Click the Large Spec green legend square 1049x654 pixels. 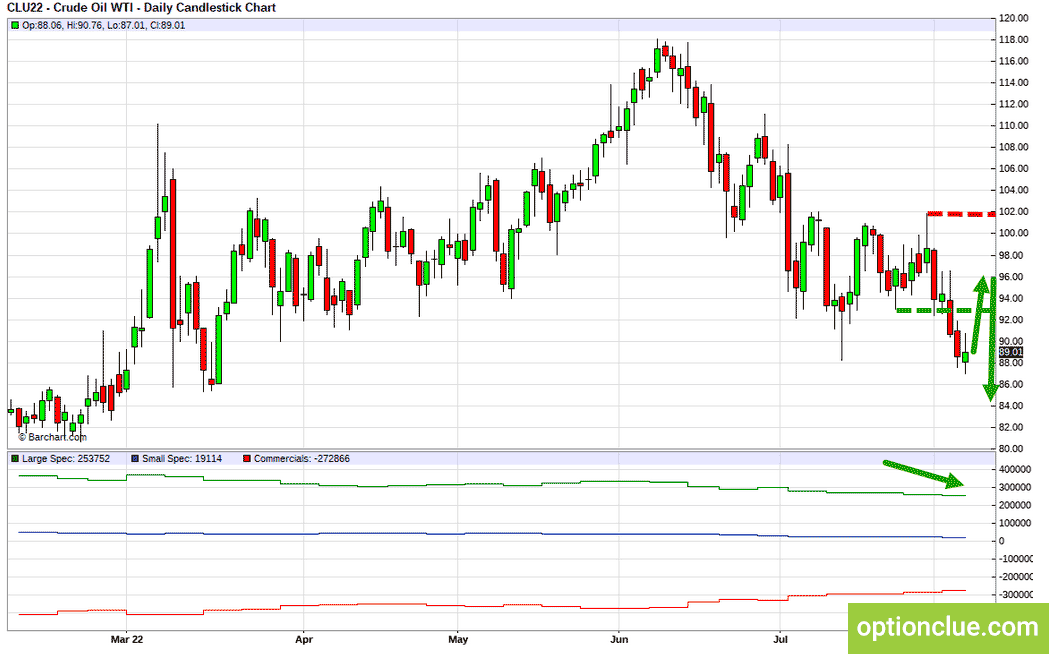(15, 459)
